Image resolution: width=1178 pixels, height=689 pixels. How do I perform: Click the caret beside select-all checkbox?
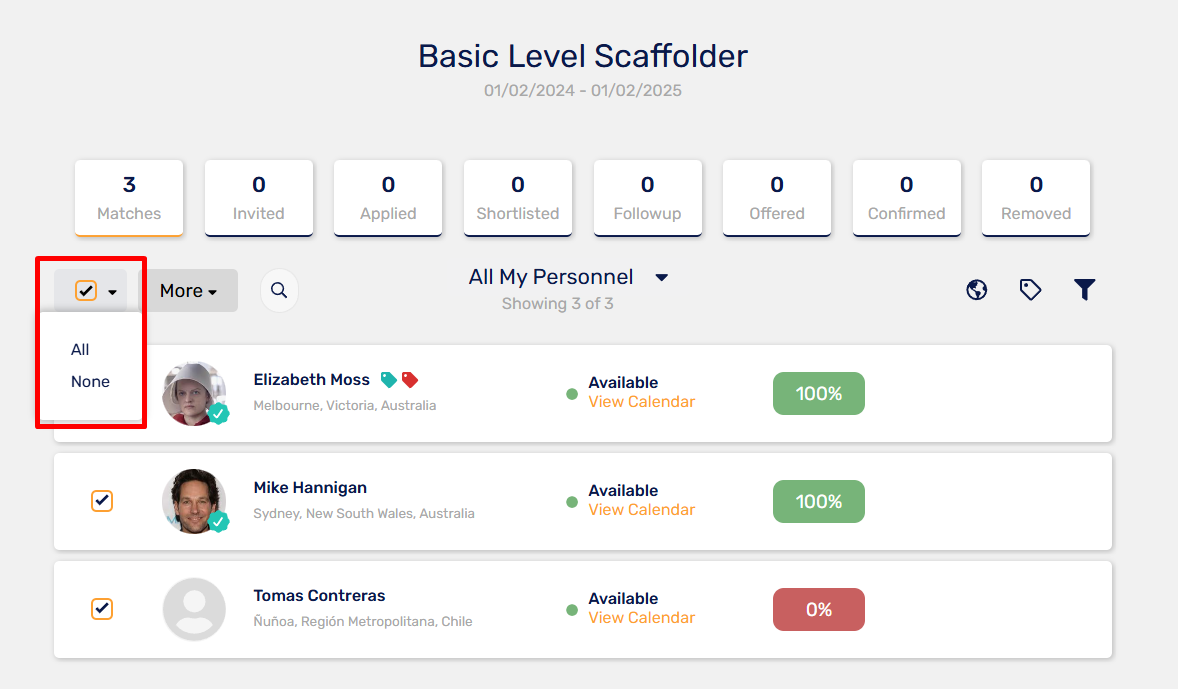[112, 292]
